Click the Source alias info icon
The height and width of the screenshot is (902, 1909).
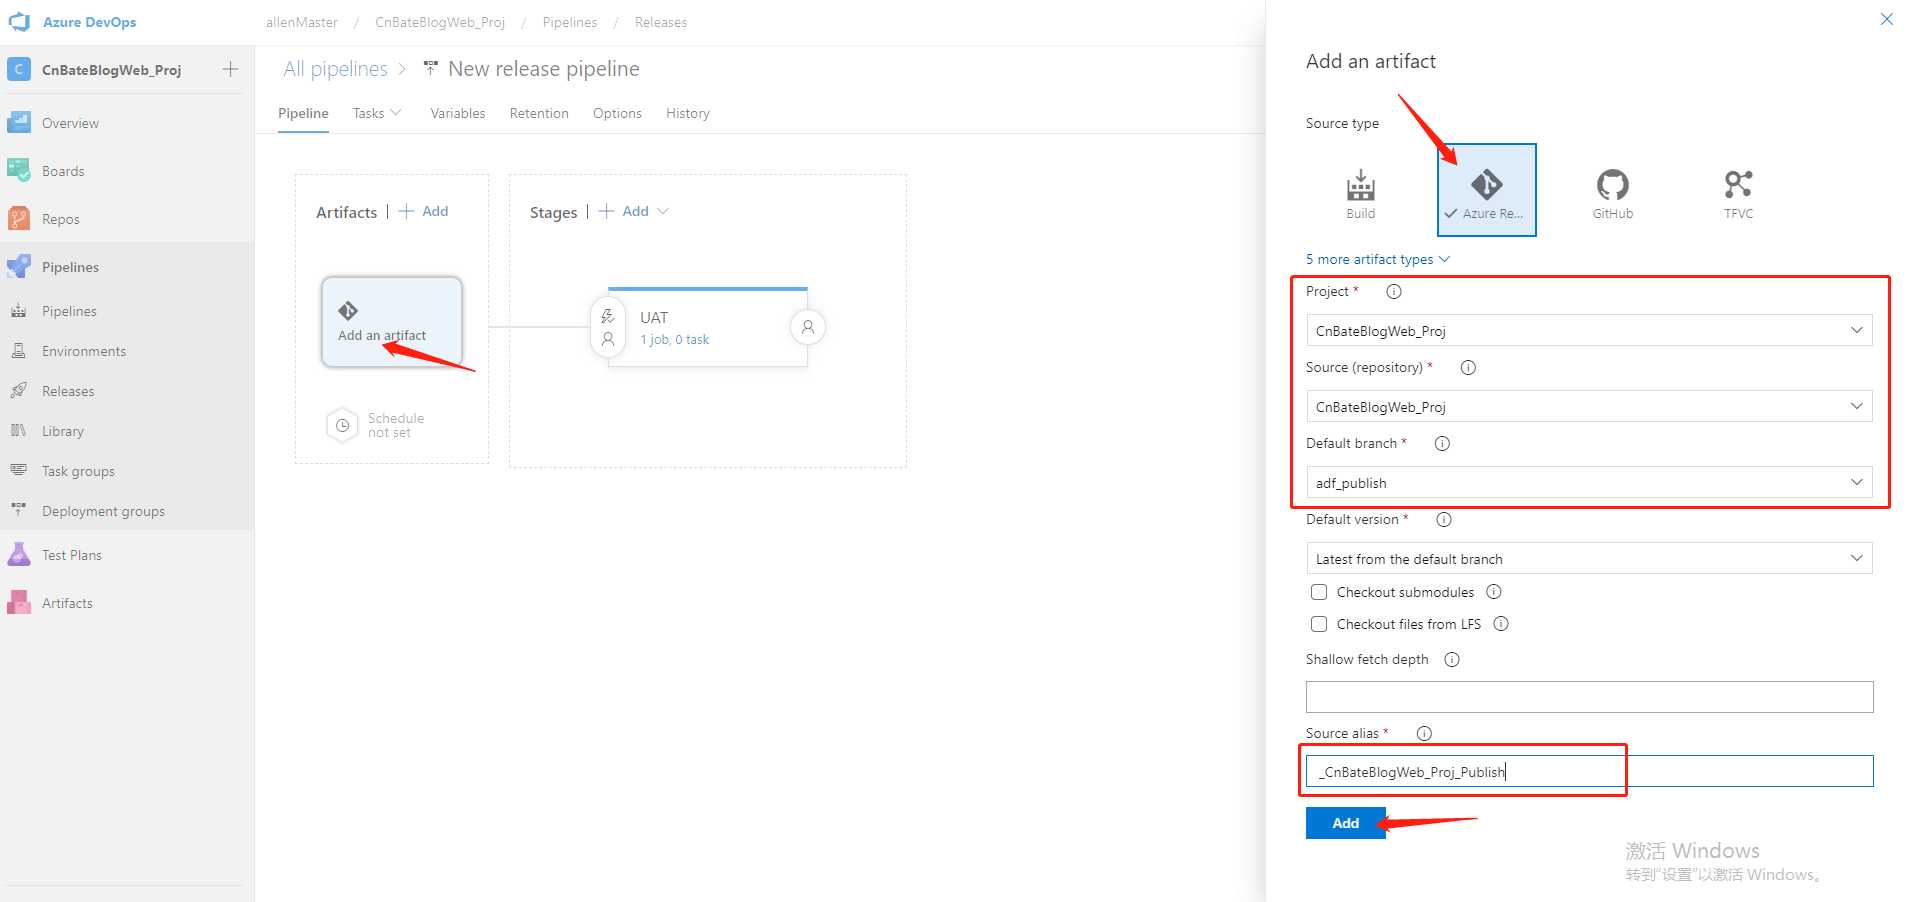tap(1425, 733)
